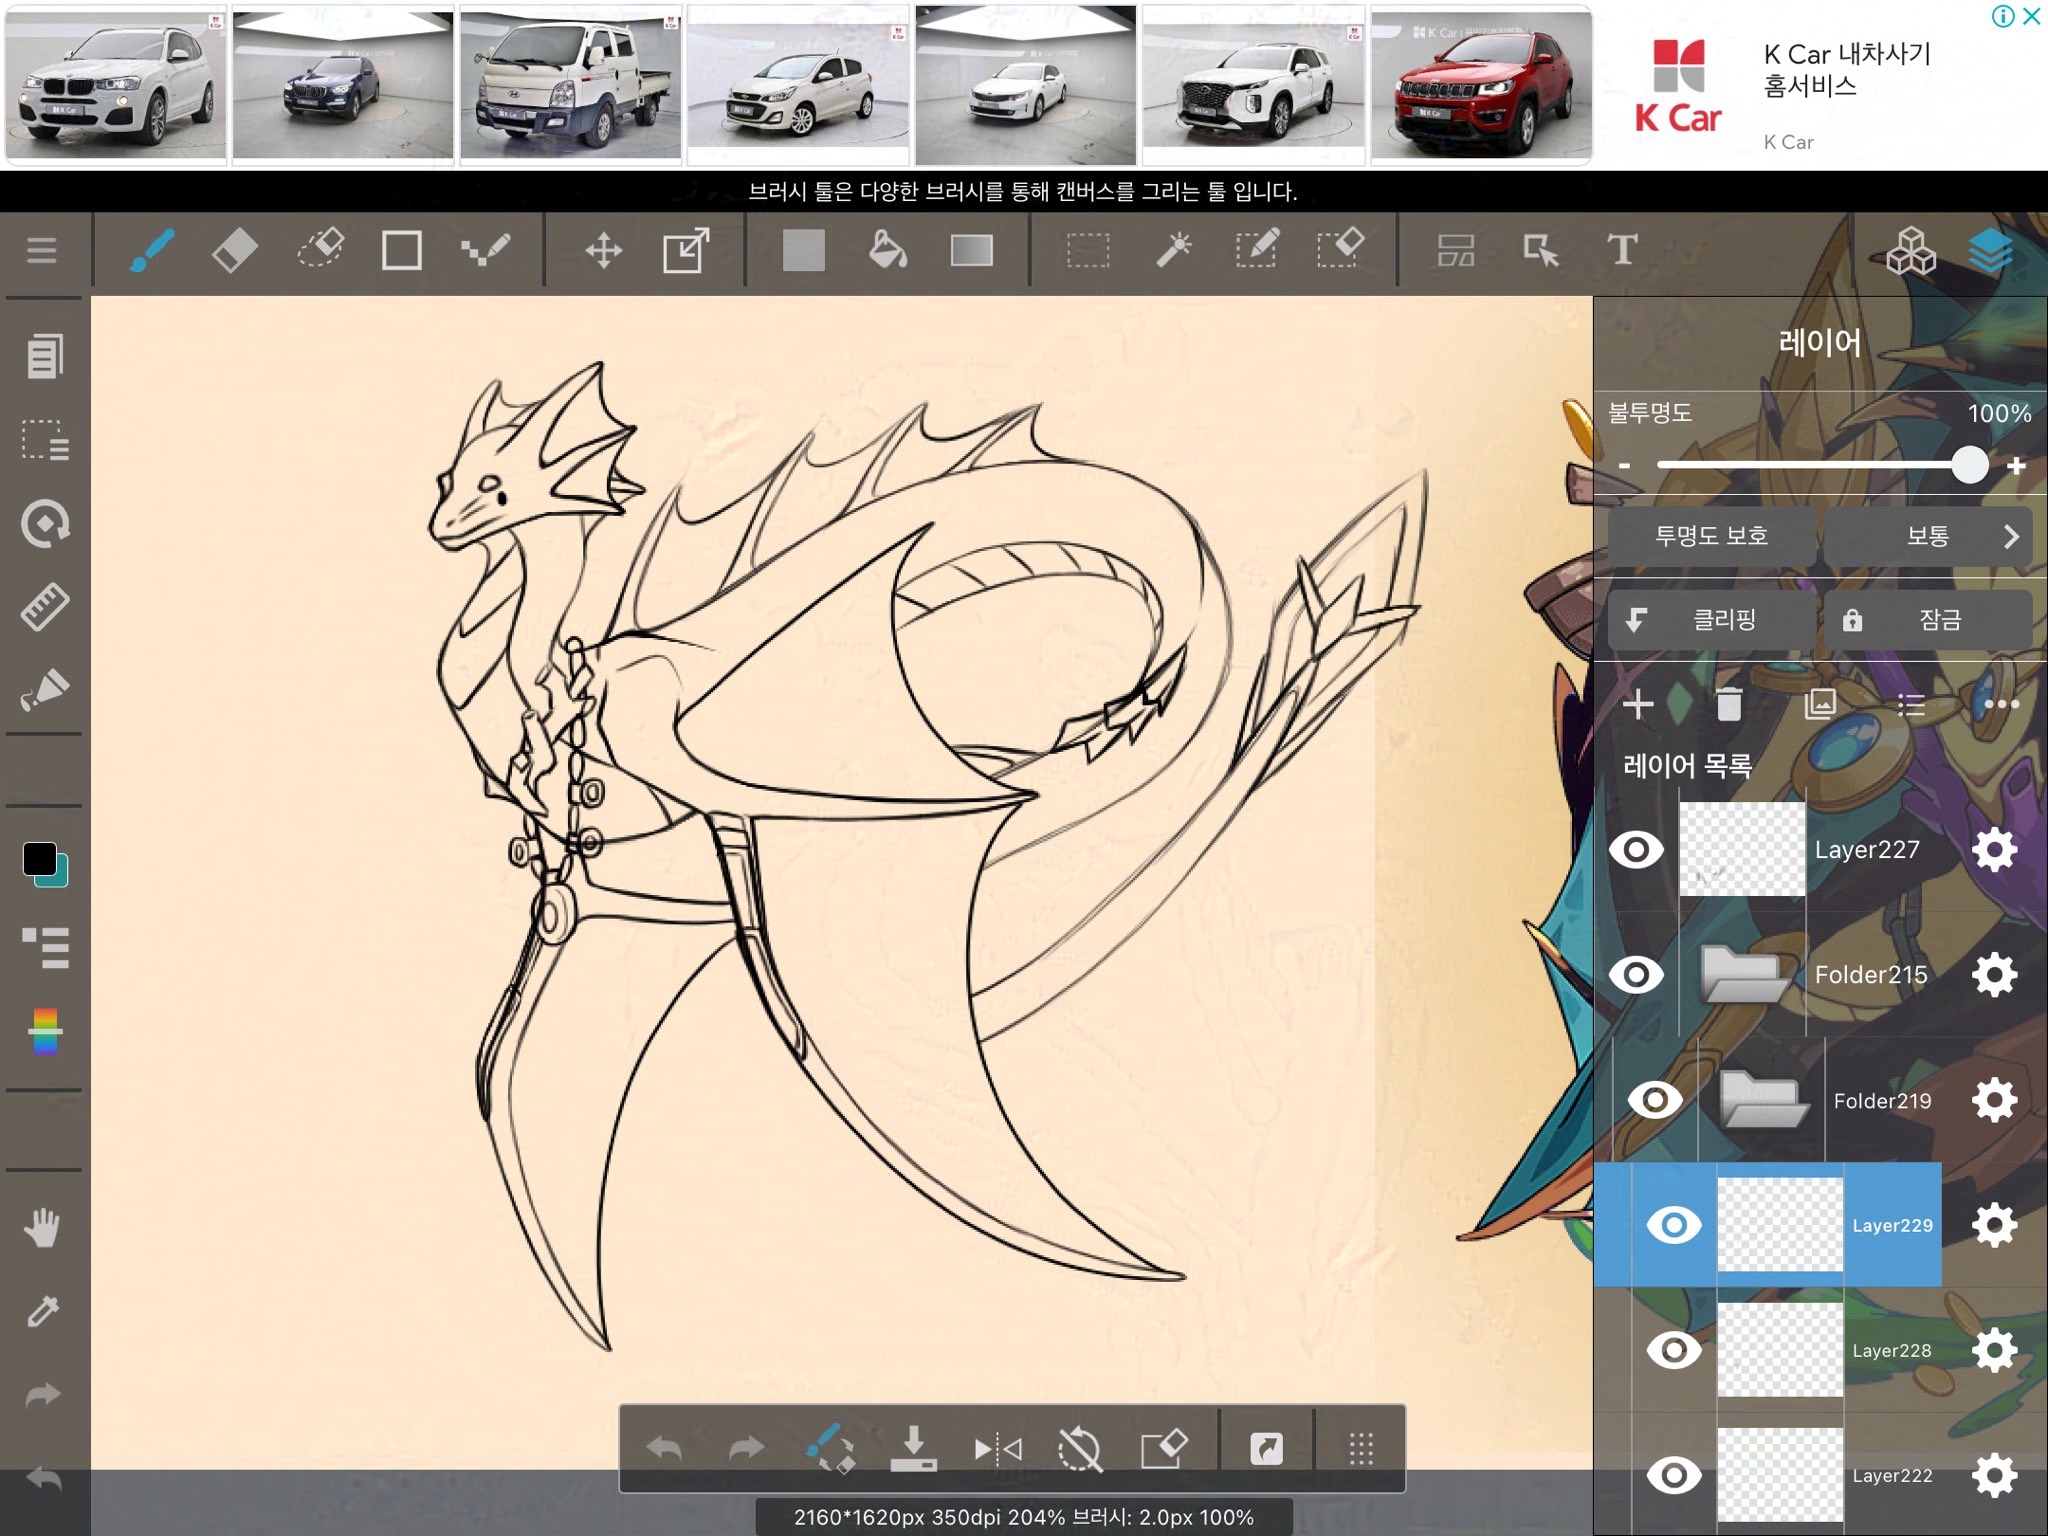Image resolution: width=2048 pixels, height=1536 pixels.
Task: Open the hamburger main menu
Action: point(41,250)
